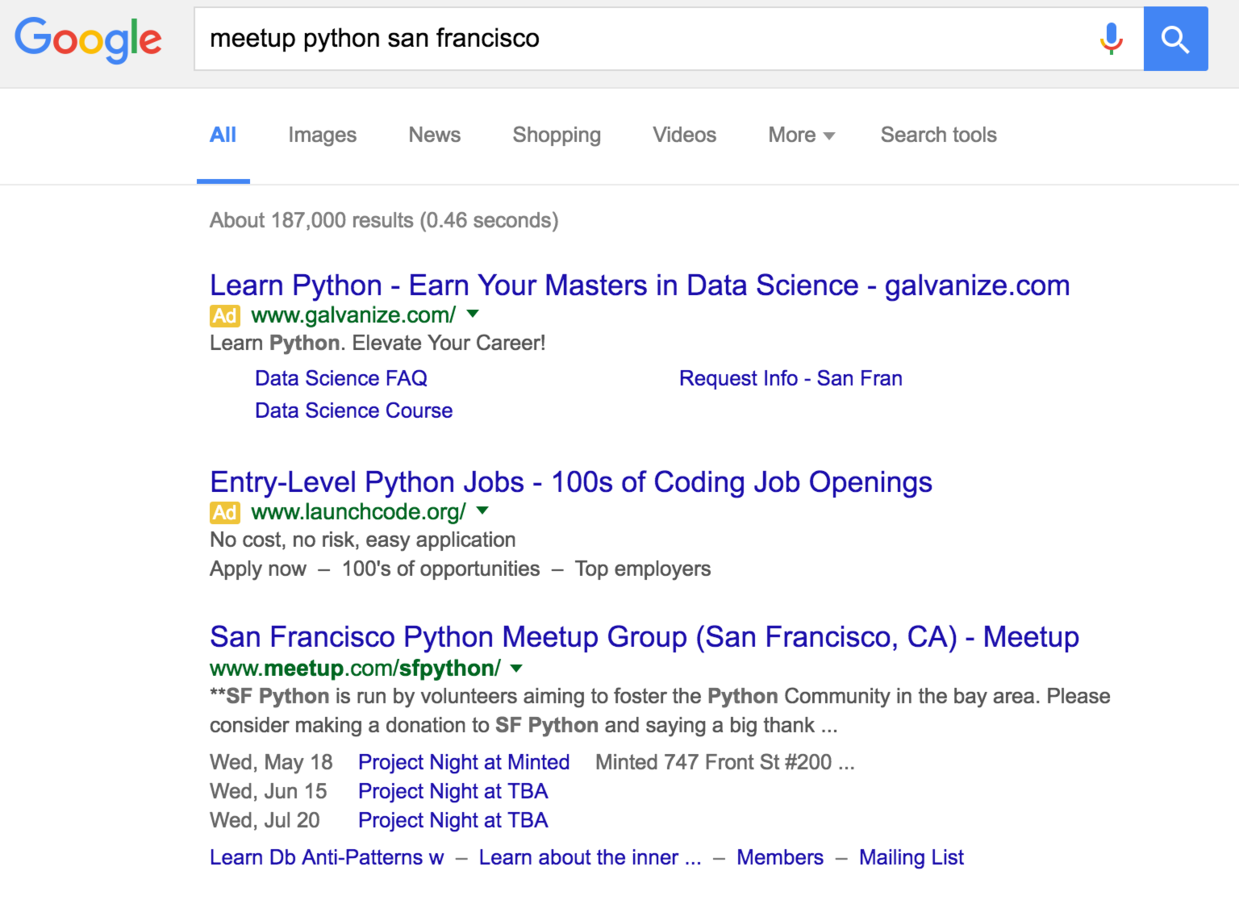Click the www.galvanize.com/ green URL
1239x900 pixels.
[353, 315]
